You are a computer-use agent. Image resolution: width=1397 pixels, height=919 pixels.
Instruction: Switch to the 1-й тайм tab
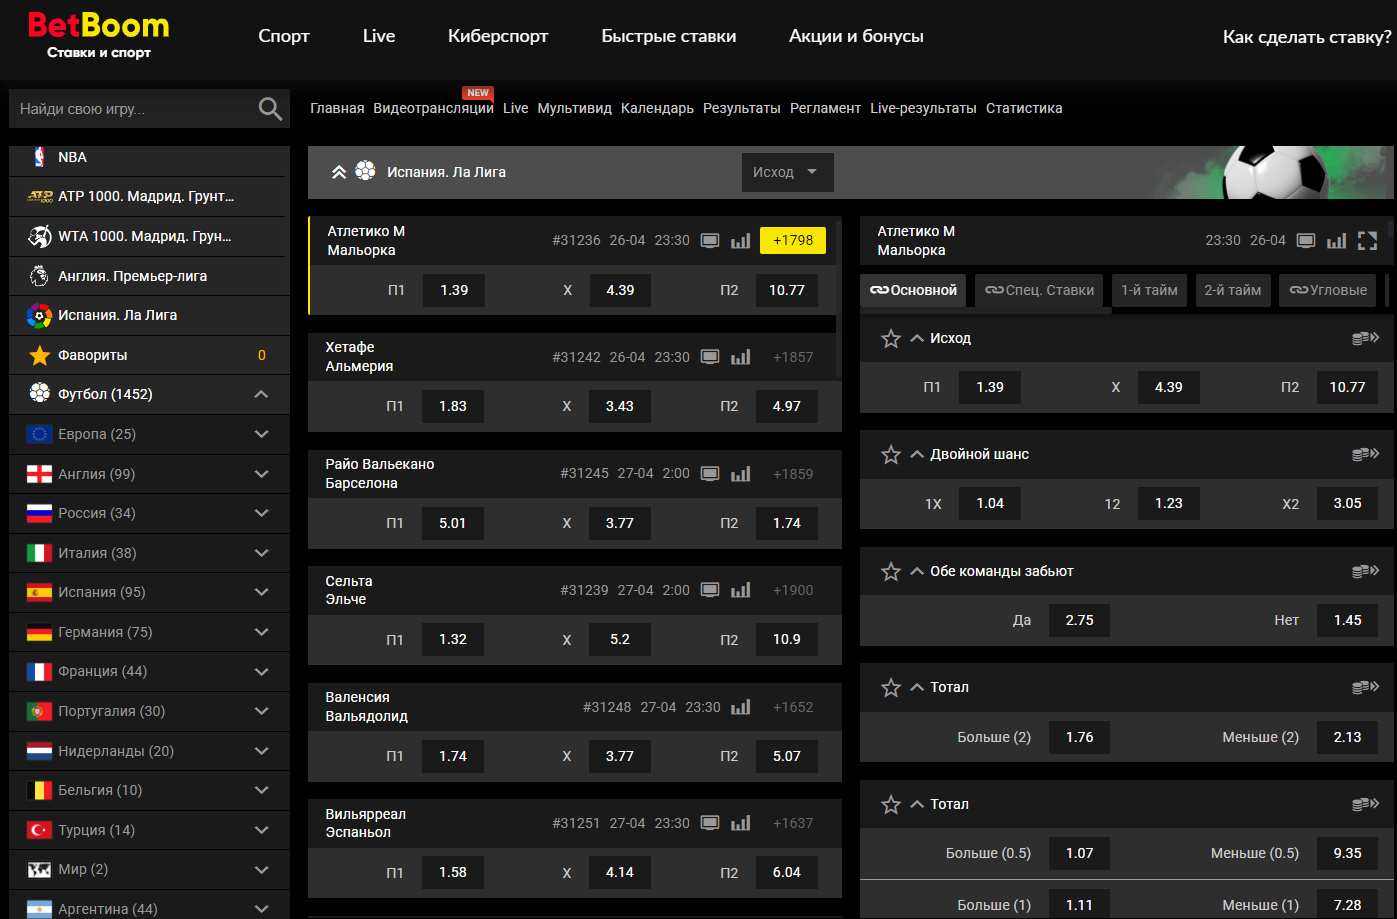point(1149,290)
